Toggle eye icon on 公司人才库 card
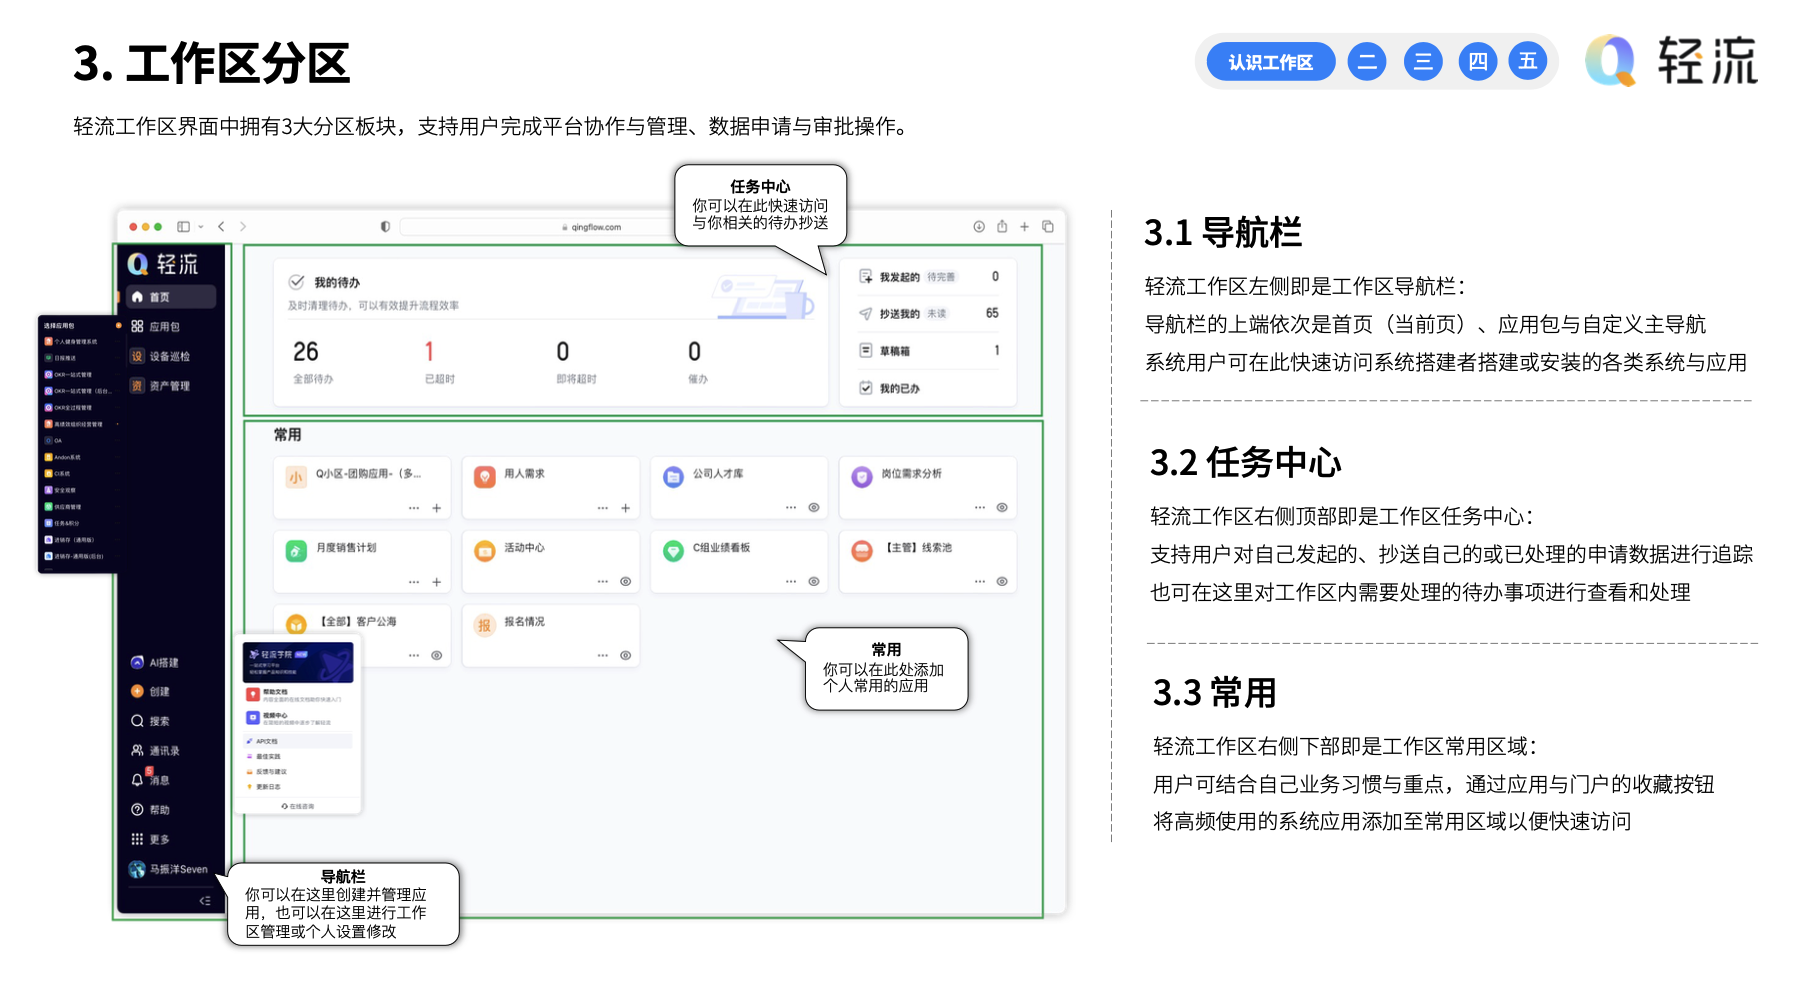Image resolution: width=1800 pixels, height=1003 pixels. (814, 508)
